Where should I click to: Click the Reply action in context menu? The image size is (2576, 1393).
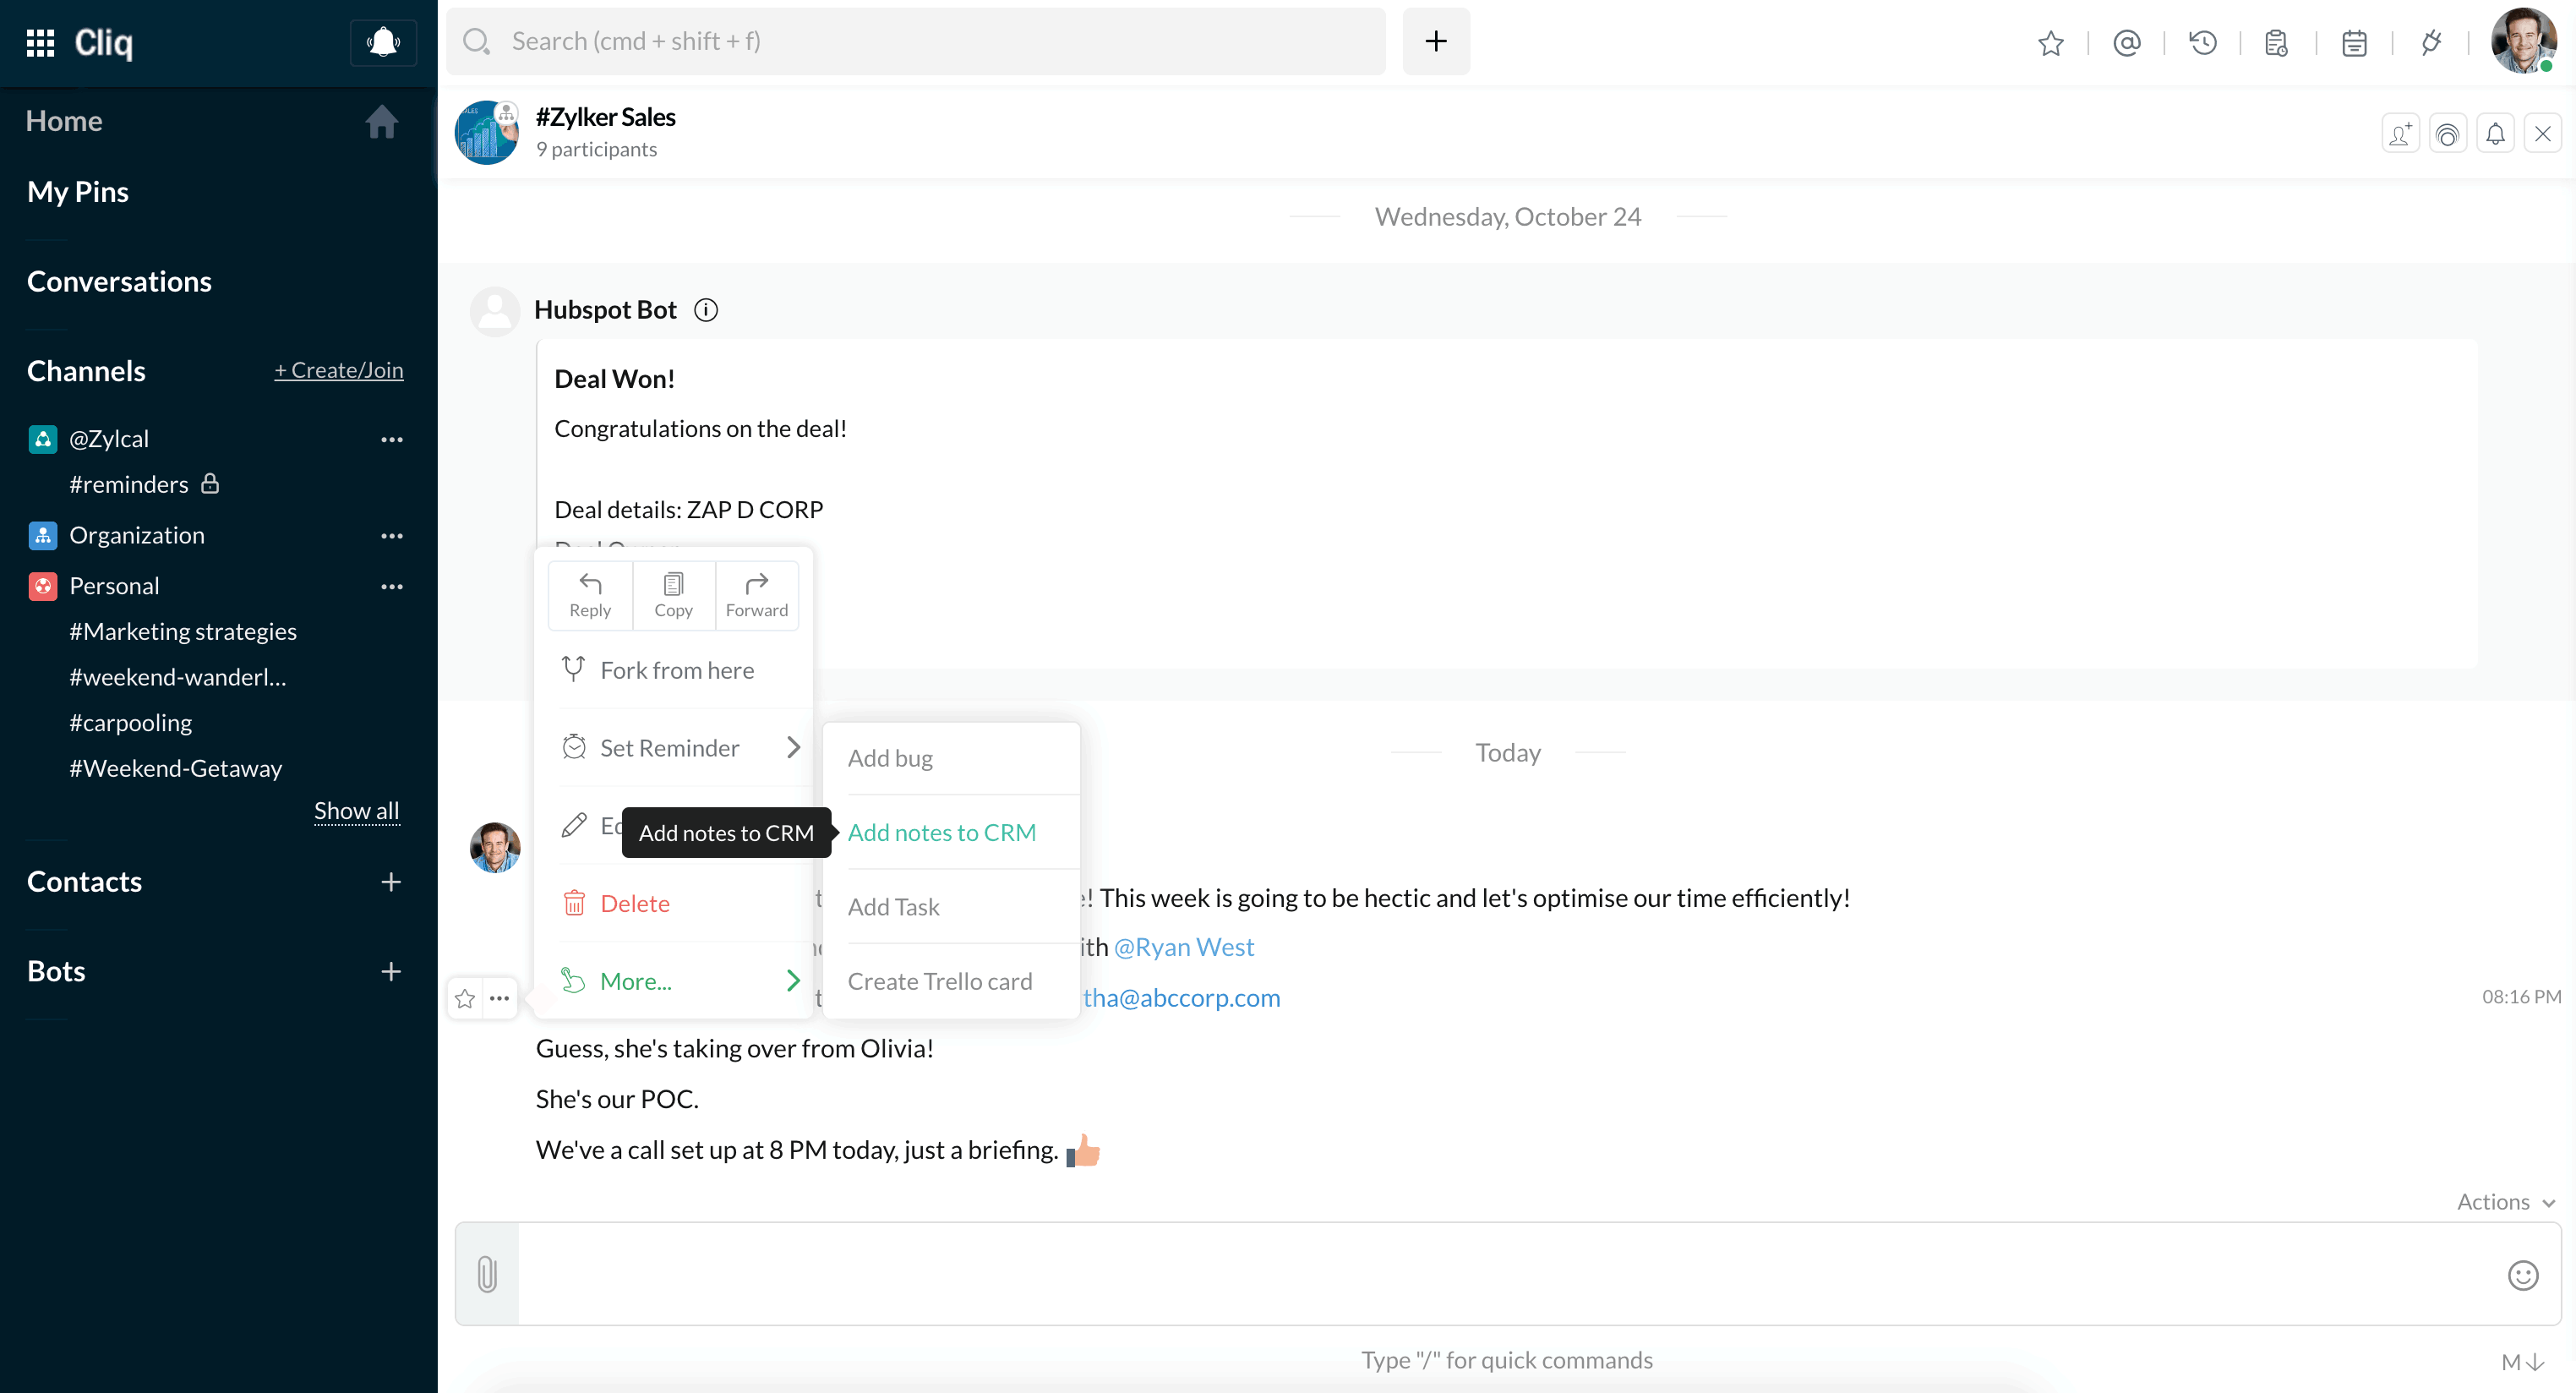point(590,596)
